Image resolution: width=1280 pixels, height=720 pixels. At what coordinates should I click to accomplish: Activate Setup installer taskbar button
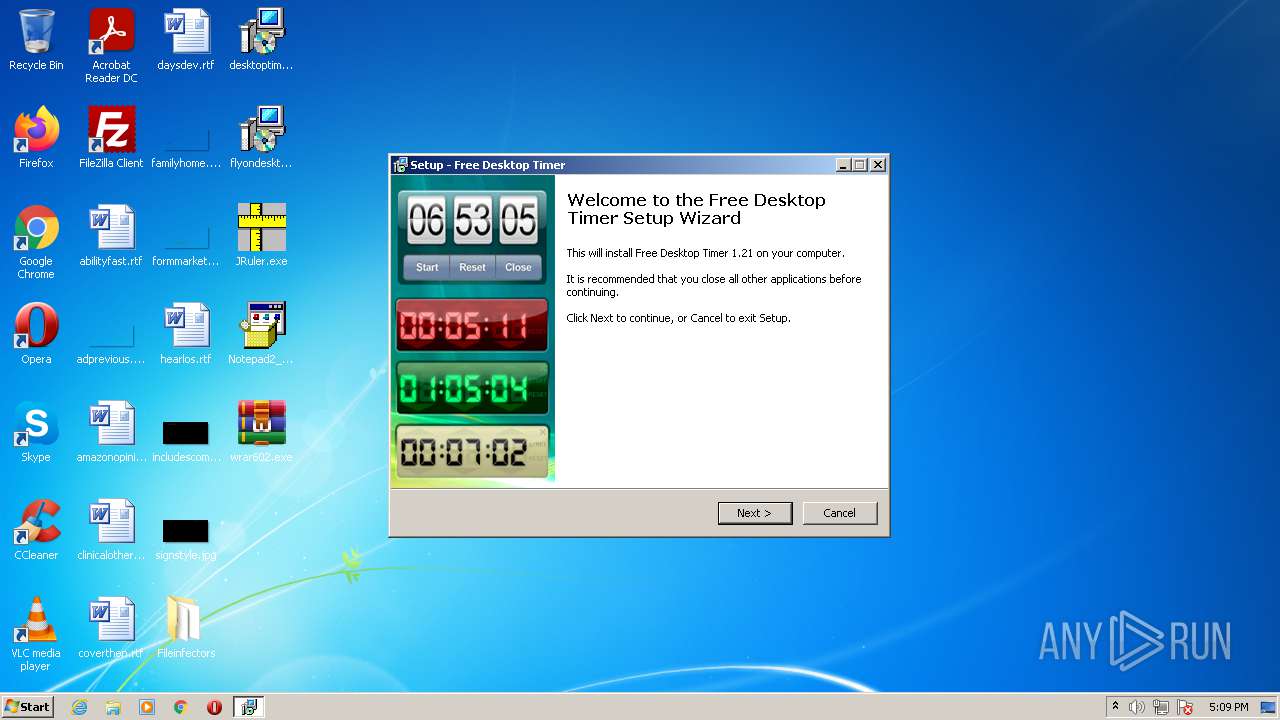248,707
